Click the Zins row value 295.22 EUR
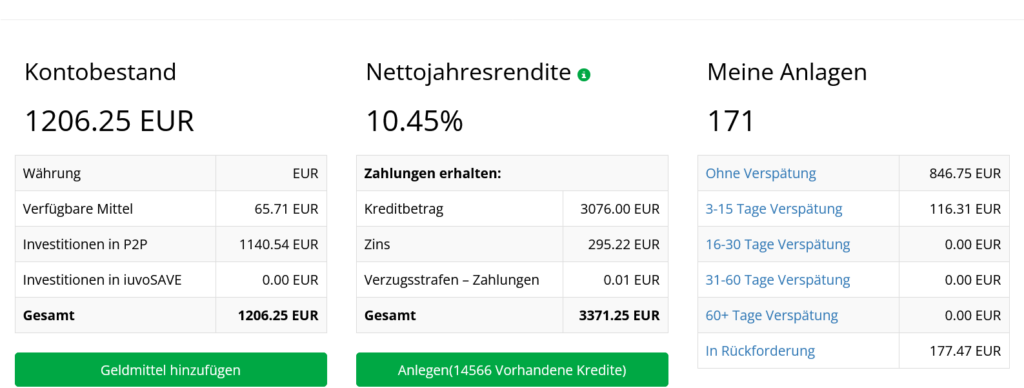 [x=624, y=244]
